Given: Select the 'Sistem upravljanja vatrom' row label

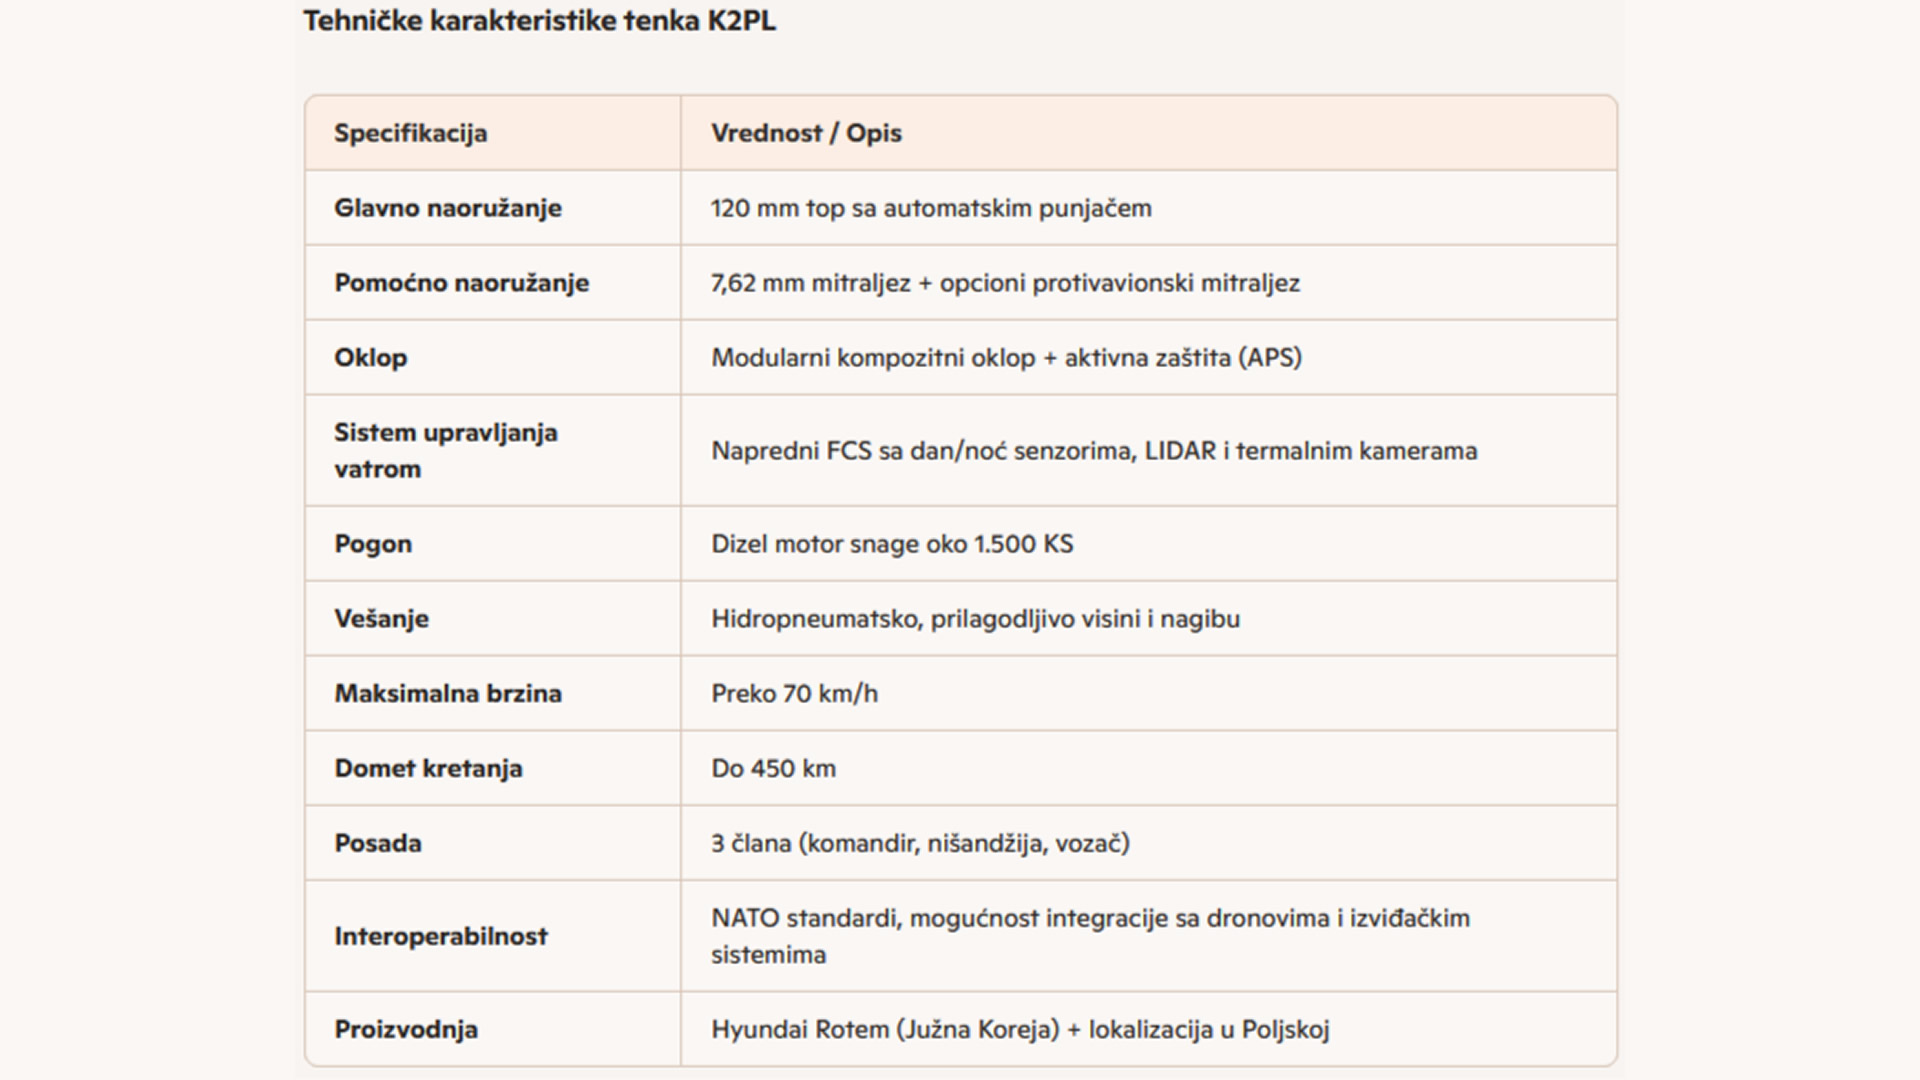Looking at the screenshot, I should 446,451.
